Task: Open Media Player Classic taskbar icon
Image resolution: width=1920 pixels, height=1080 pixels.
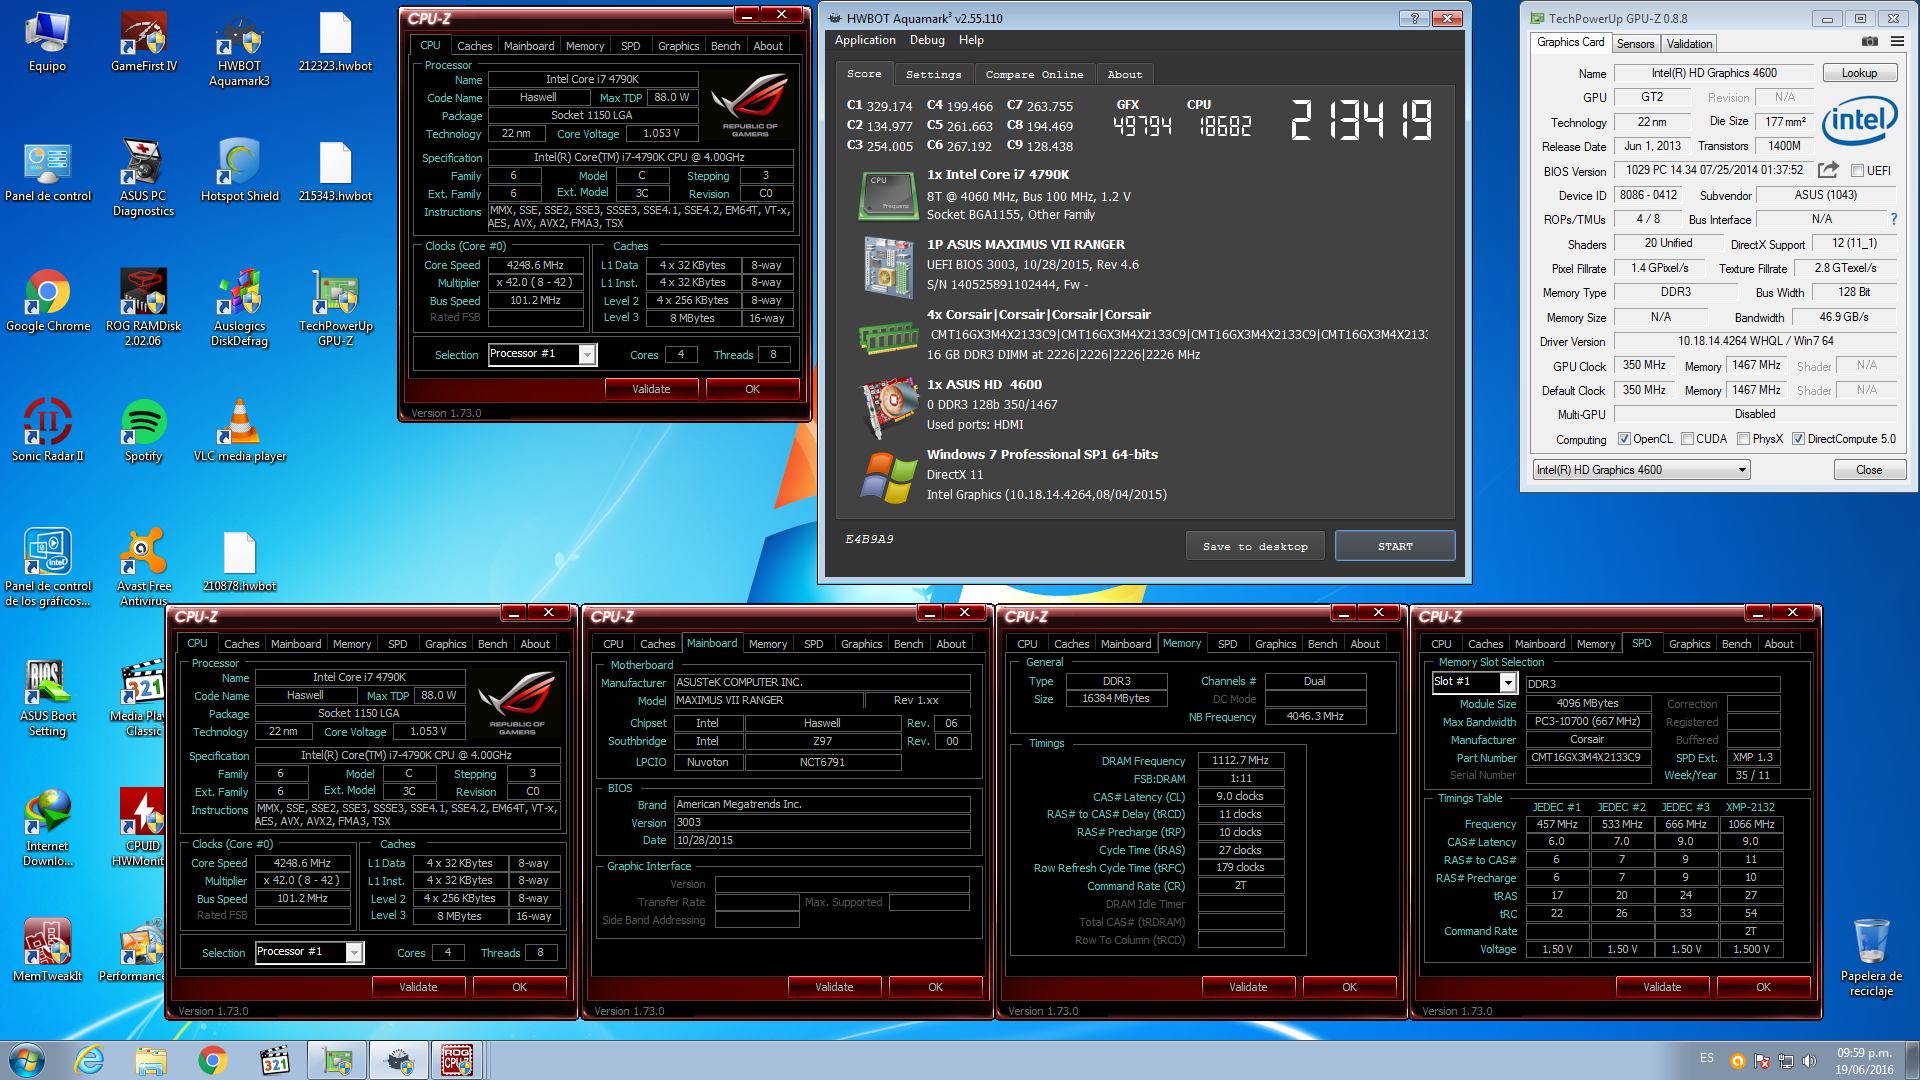Action: (274, 1060)
